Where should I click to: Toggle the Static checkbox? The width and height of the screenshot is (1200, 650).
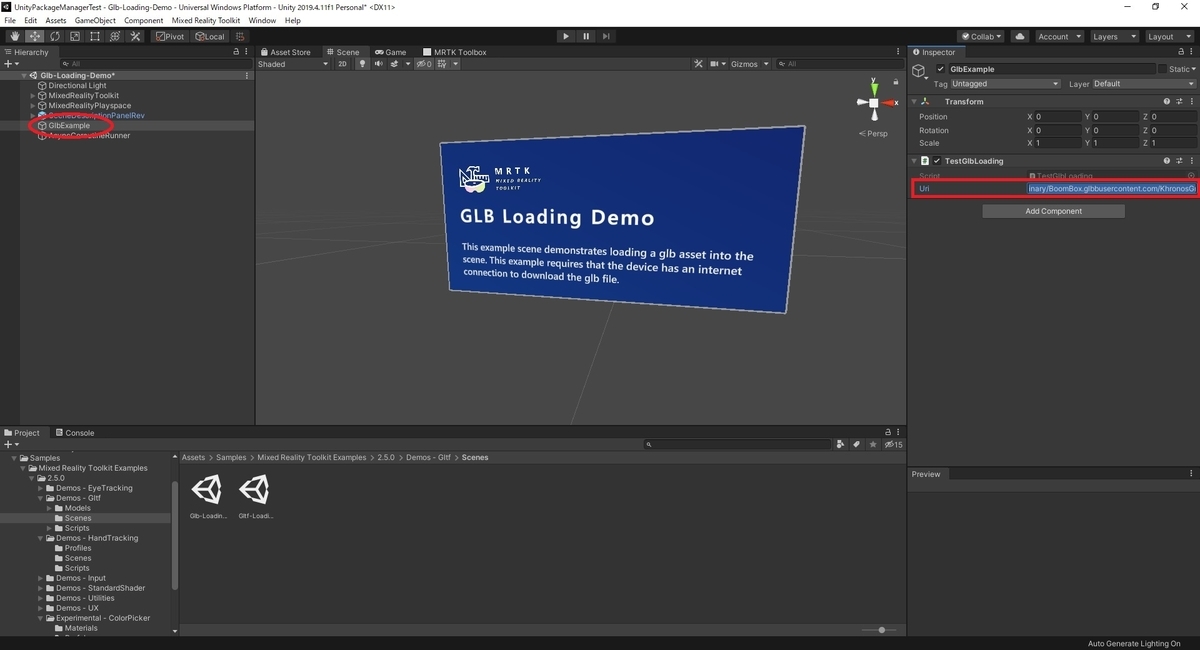point(1163,69)
